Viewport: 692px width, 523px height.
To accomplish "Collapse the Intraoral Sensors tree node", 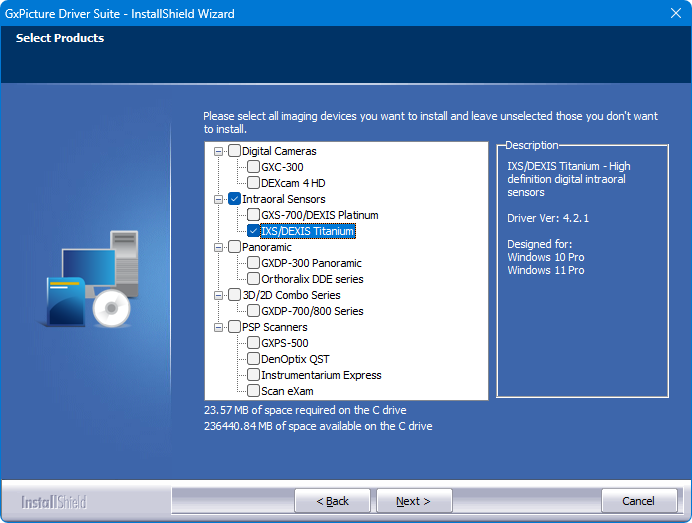I will coord(219,199).
